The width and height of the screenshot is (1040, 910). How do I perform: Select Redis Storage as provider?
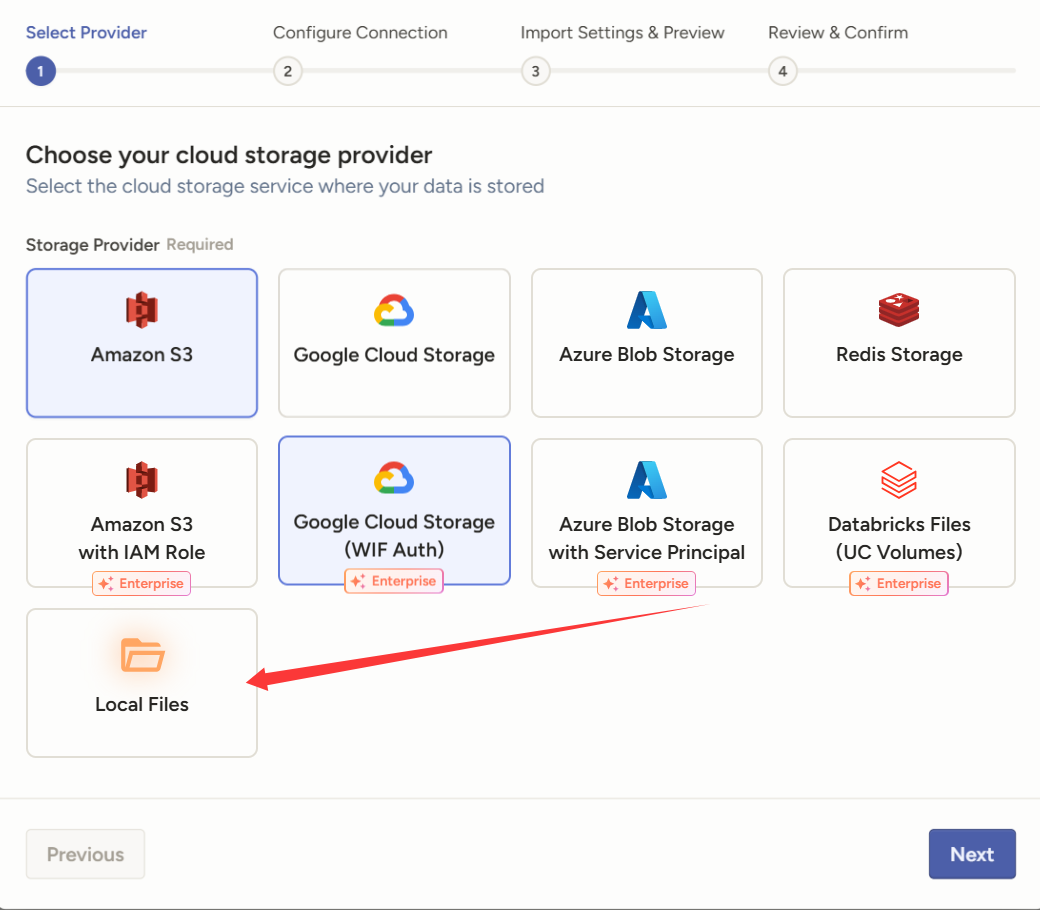(899, 343)
